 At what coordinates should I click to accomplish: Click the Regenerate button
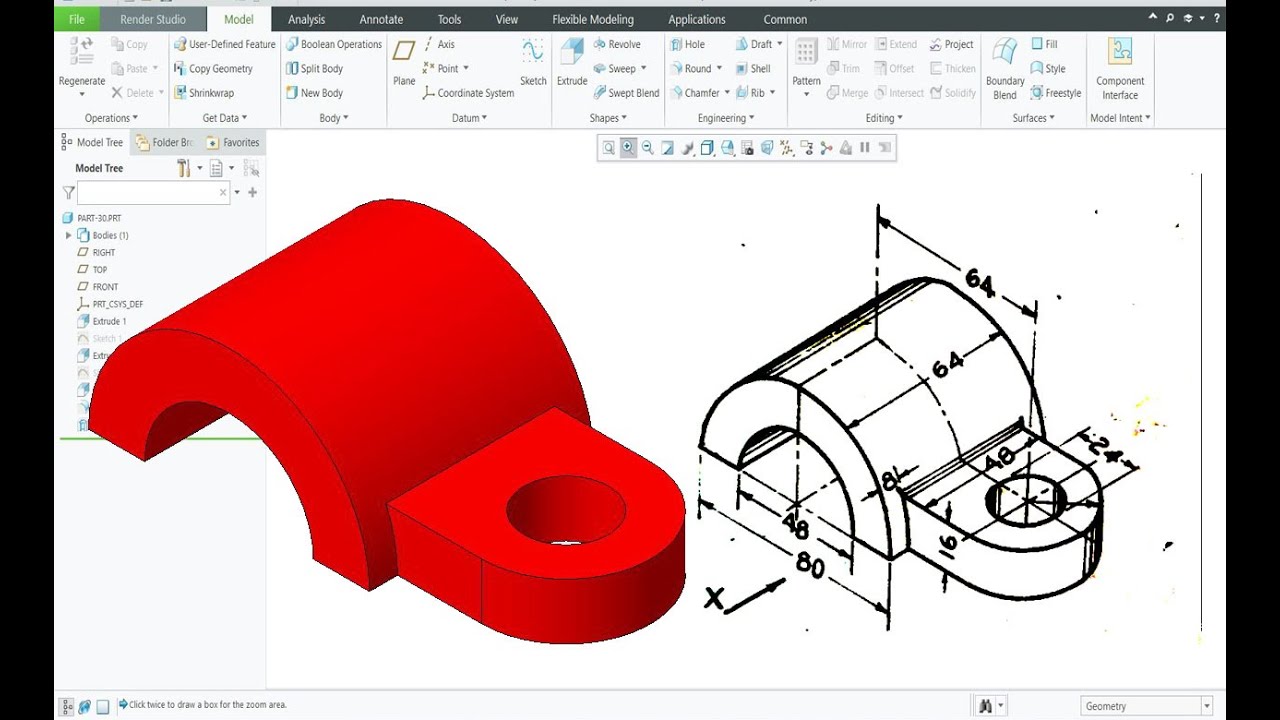coord(82,68)
